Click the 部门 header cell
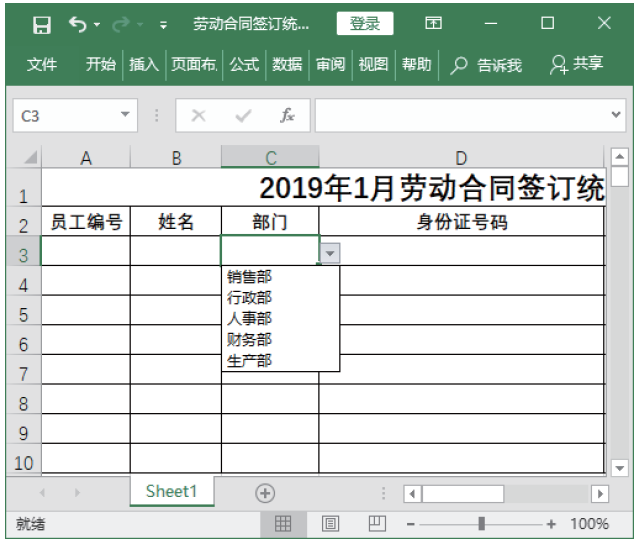638x543 pixels. pos(270,222)
